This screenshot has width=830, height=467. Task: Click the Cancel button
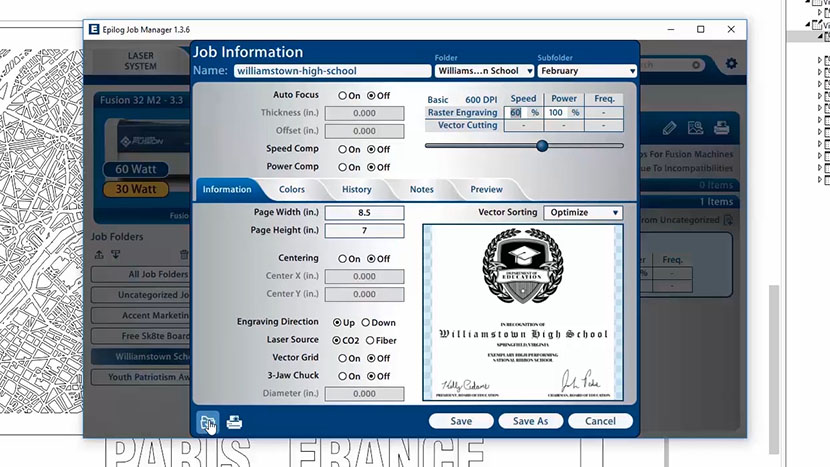600,421
